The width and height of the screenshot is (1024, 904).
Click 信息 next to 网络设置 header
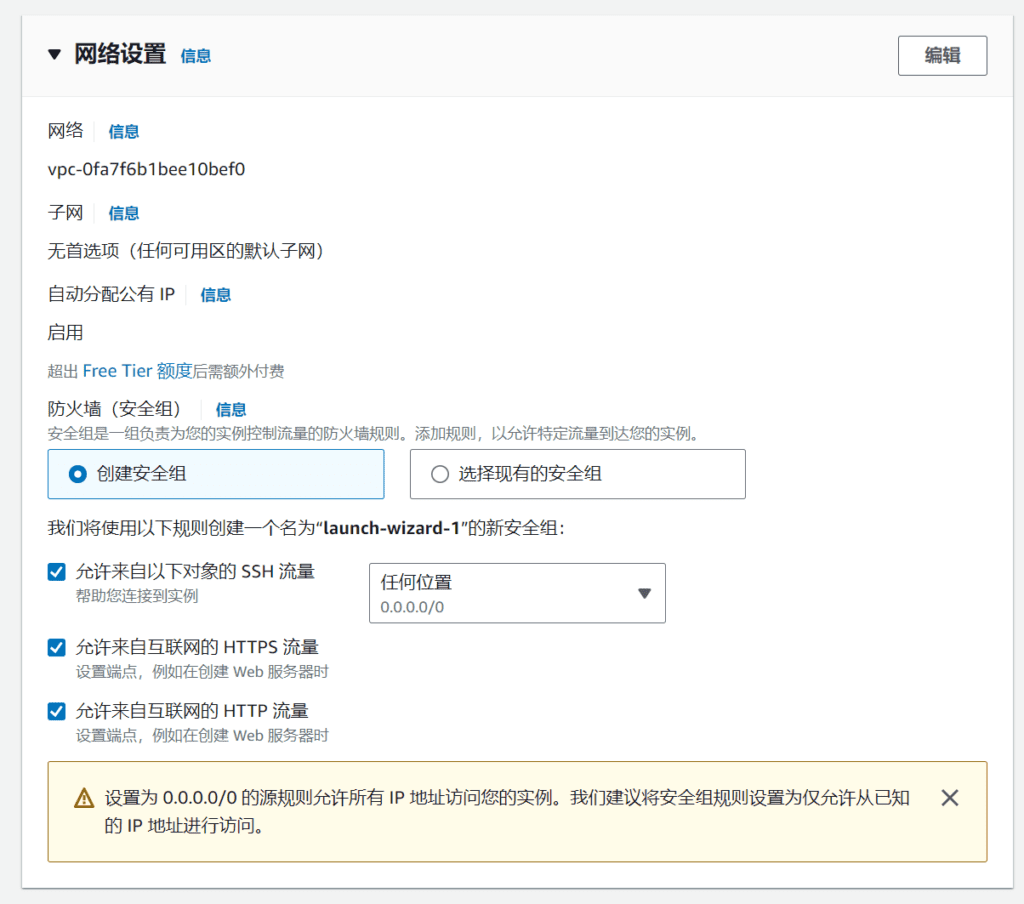tap(195, 57)
